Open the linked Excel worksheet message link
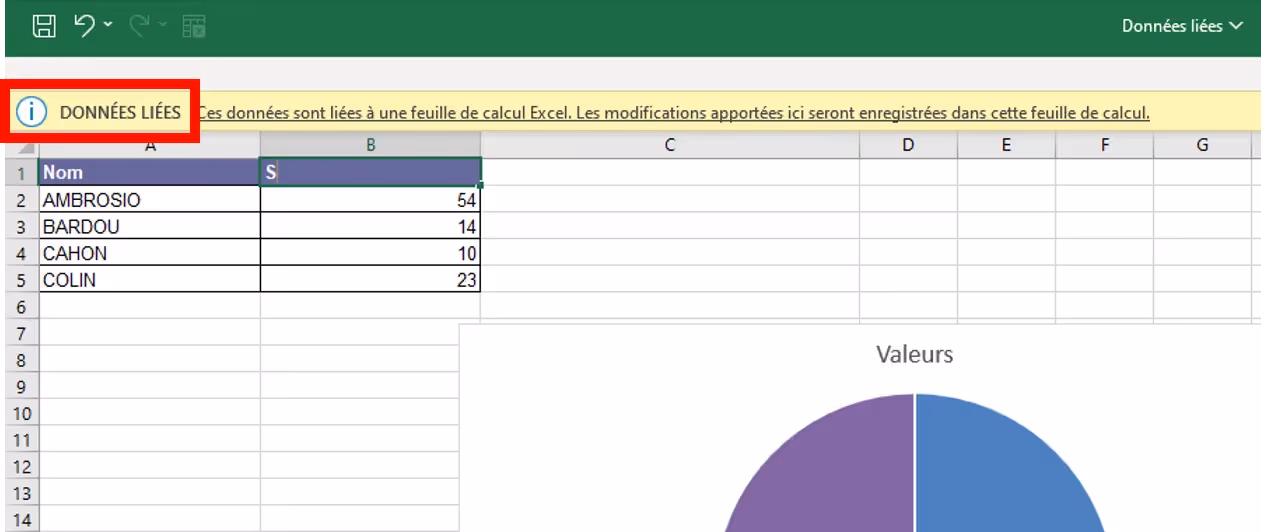 point(673,113)
